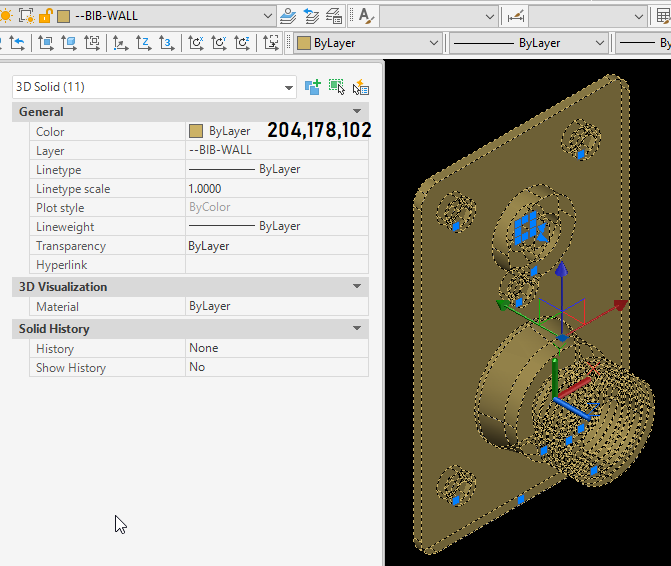
Task: Open the 3D Solid (11) object type dropdown
Action: pos(289,88)
